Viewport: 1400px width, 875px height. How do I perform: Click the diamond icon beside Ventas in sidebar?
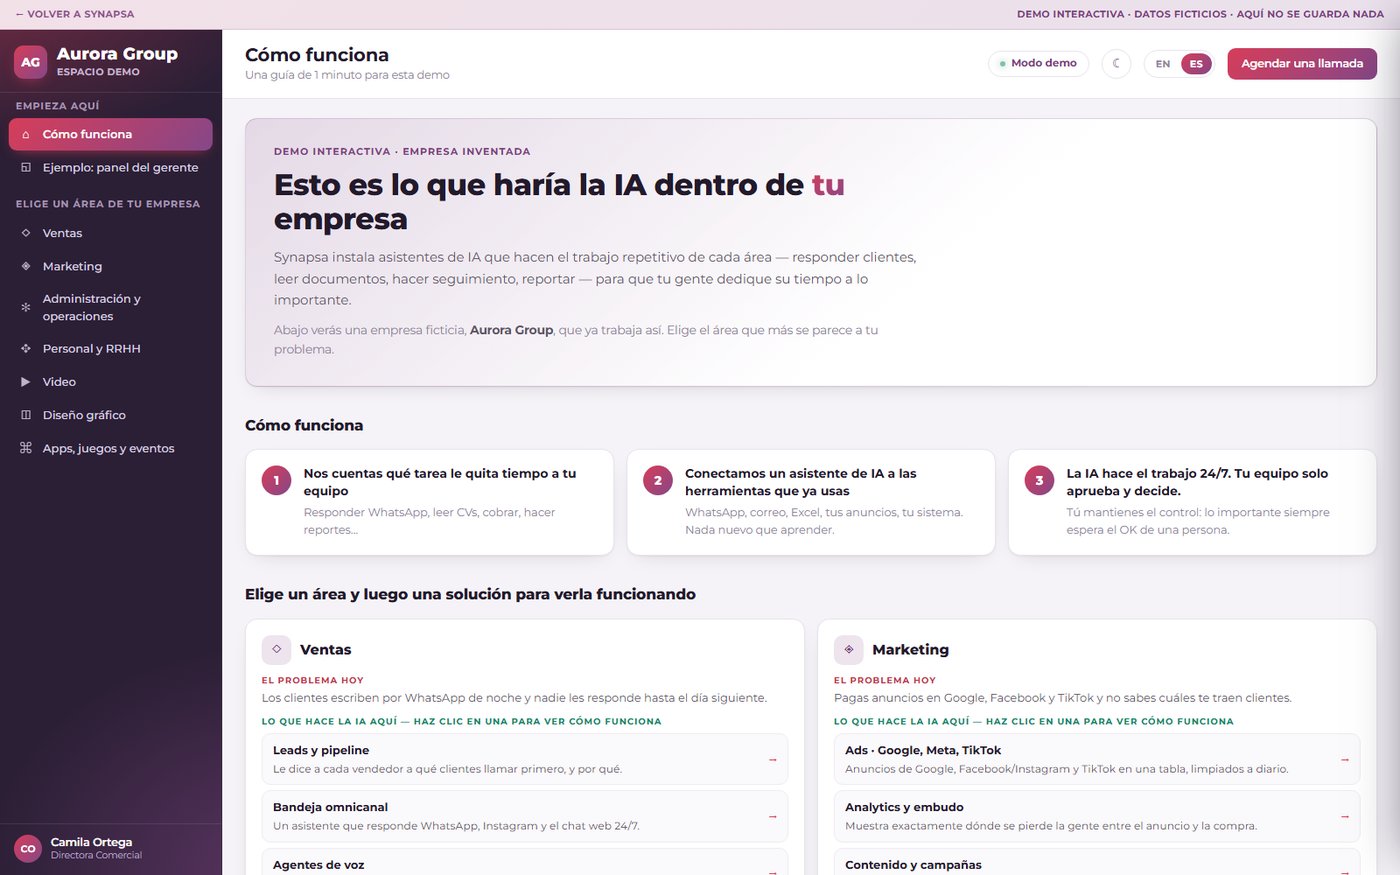coord(26,233)
